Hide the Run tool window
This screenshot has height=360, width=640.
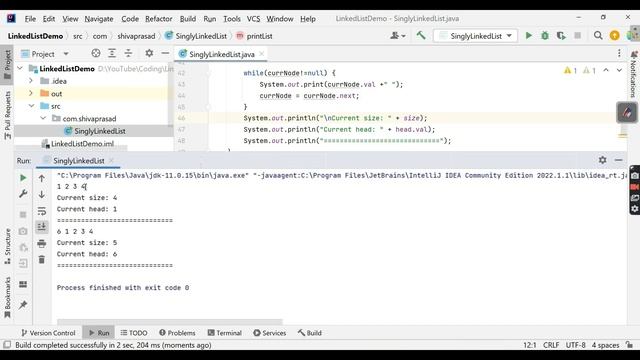pyautogui.click(x=618, y=160)
